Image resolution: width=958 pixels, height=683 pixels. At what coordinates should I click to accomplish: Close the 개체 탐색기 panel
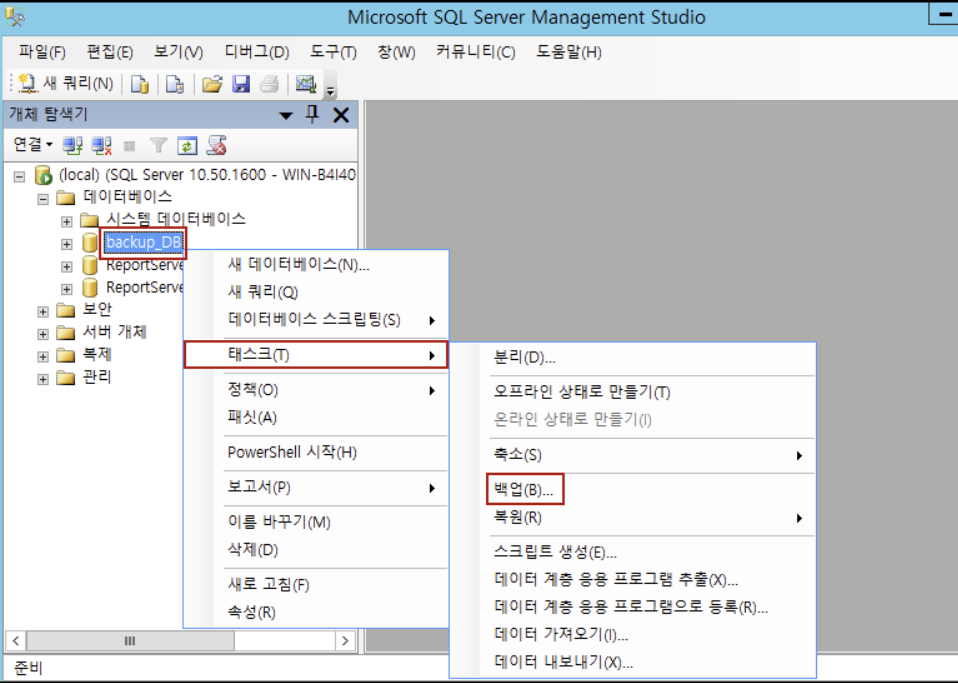[x=341, y=114]
